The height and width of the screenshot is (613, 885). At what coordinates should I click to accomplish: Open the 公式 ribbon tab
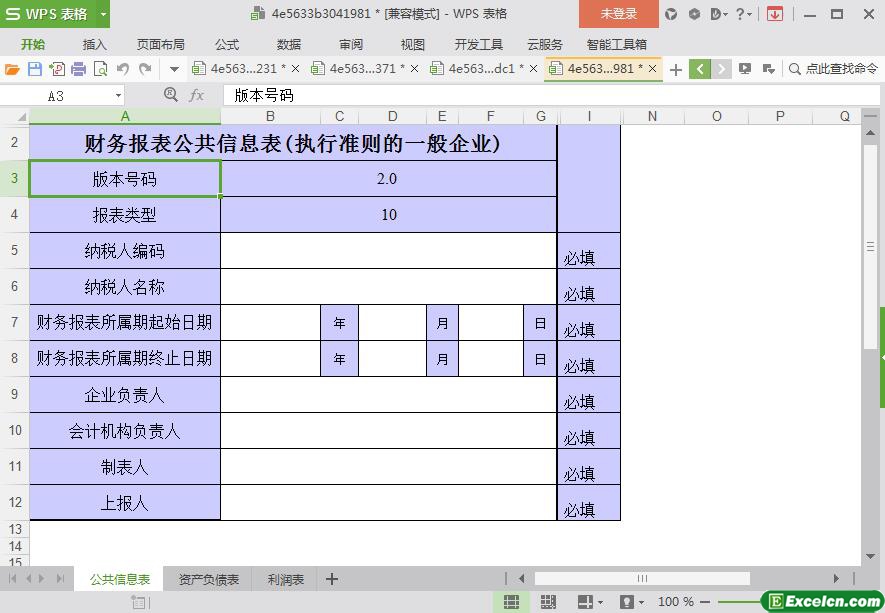pos(227,44)
